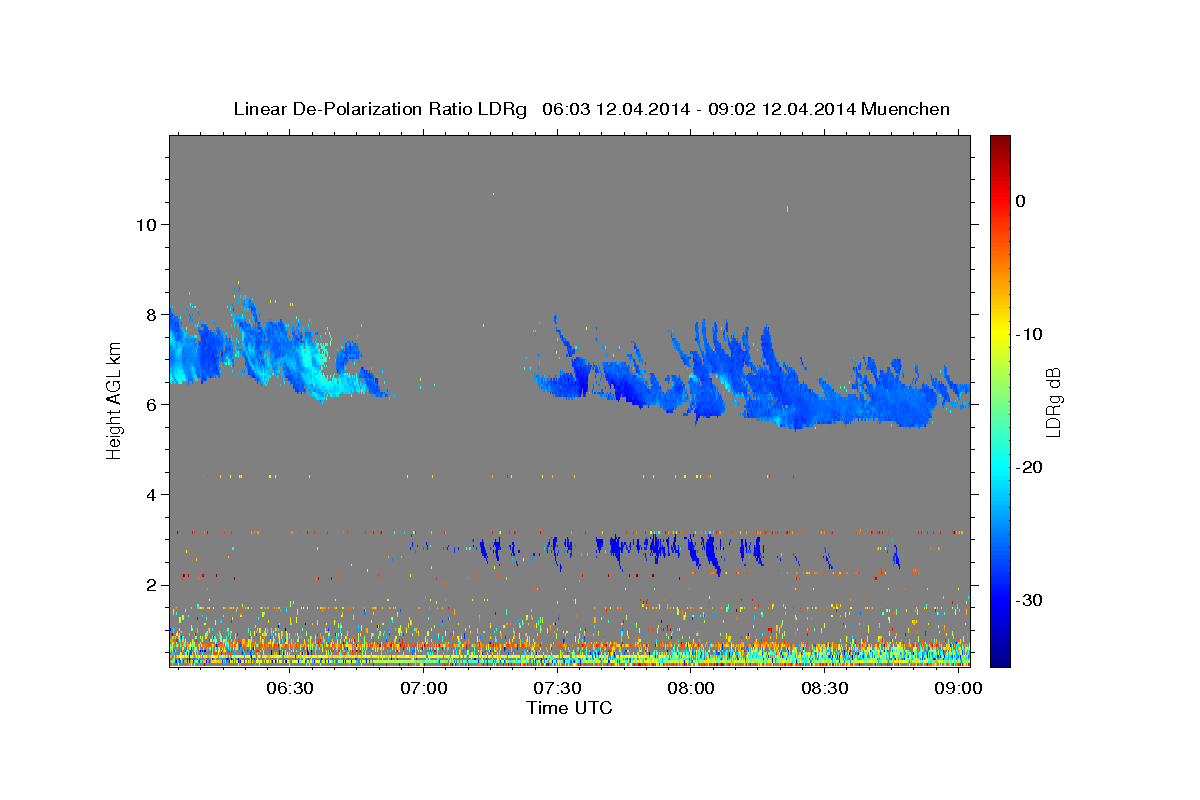Screen dimensions: 1200x800
Task: Click the colorbar value "0"
Action: pos(1020,201)
